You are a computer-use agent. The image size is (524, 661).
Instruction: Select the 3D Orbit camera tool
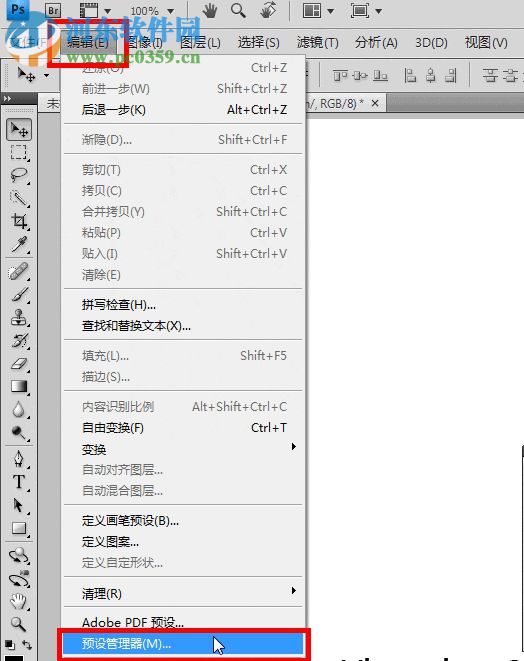tap(19, 579)
